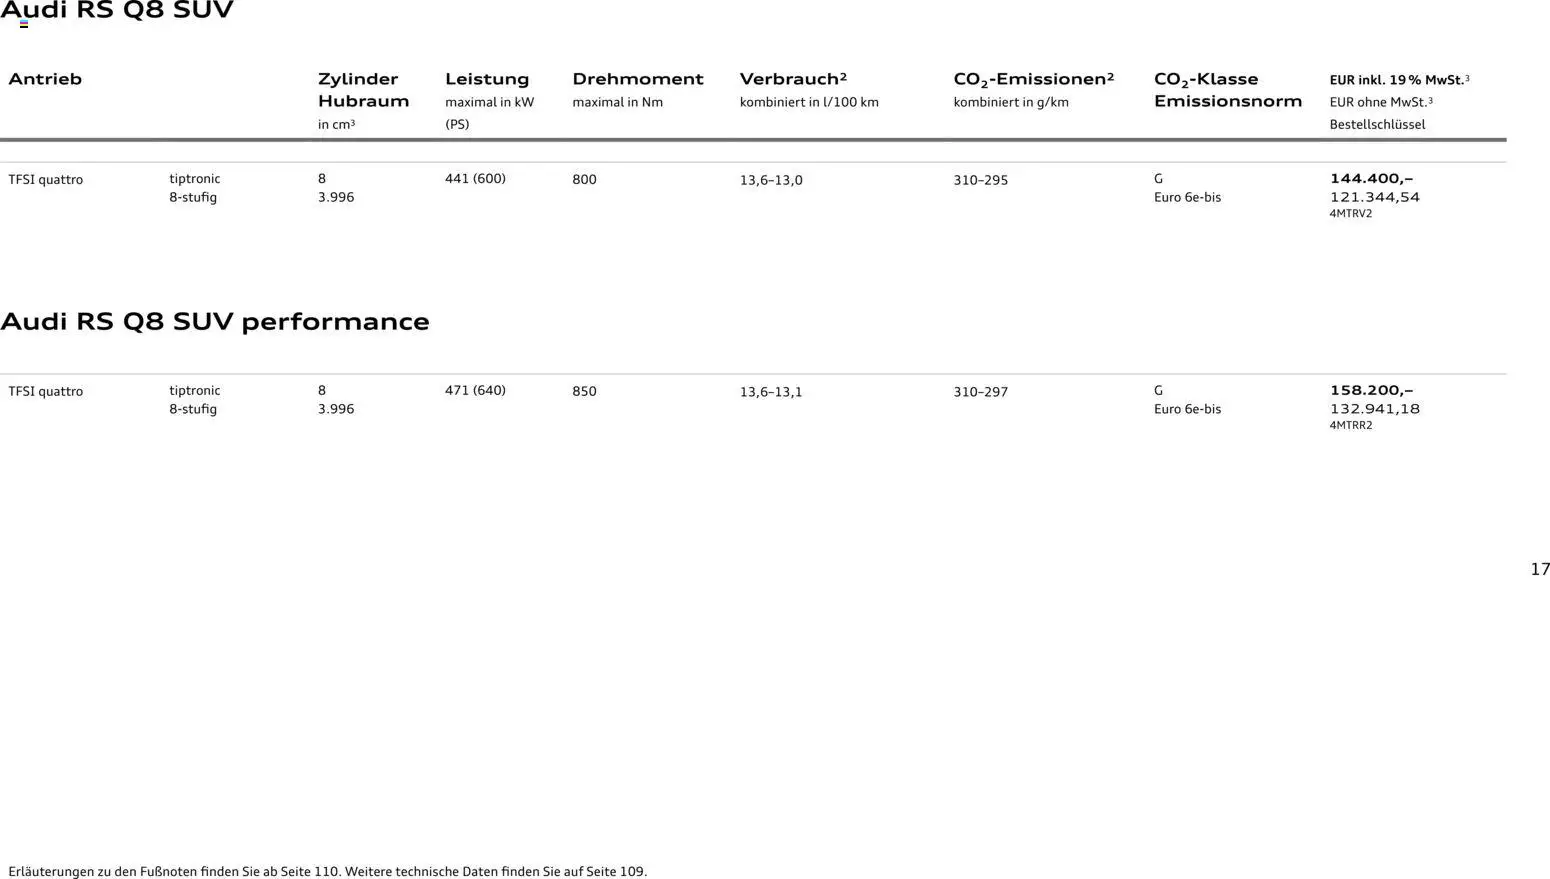The width and height of the screenshot is (1550, 879).
Task: Click the small CMYK color mark under the title
Action: [x=23, y=24]
